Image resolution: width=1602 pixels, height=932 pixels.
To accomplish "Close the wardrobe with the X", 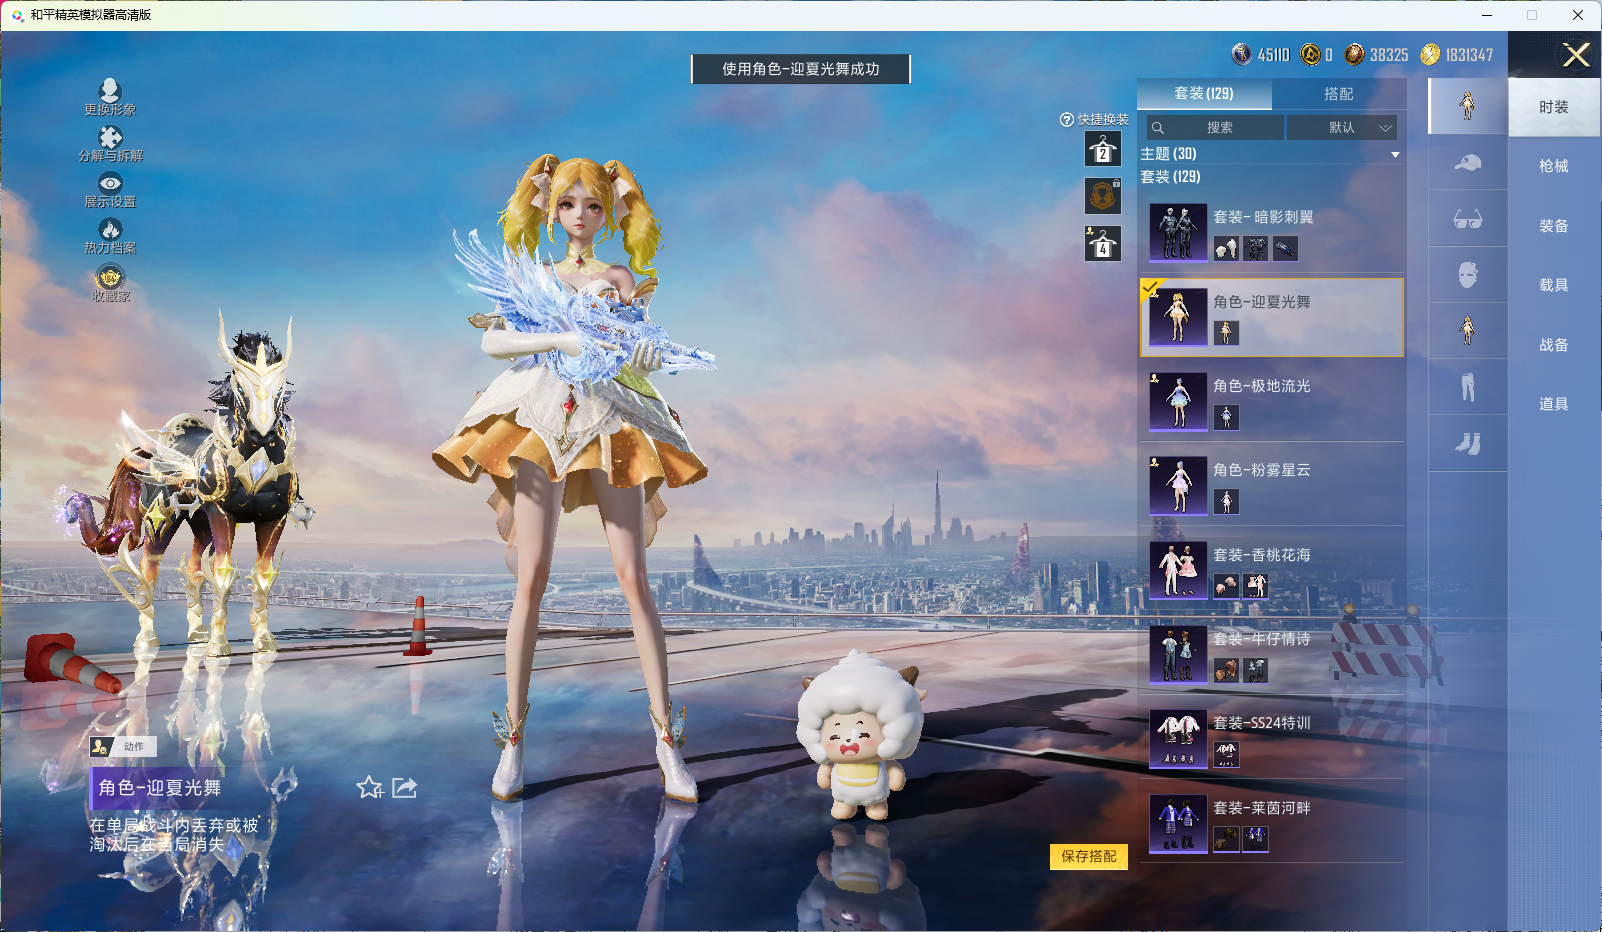I will (1576, 55).
